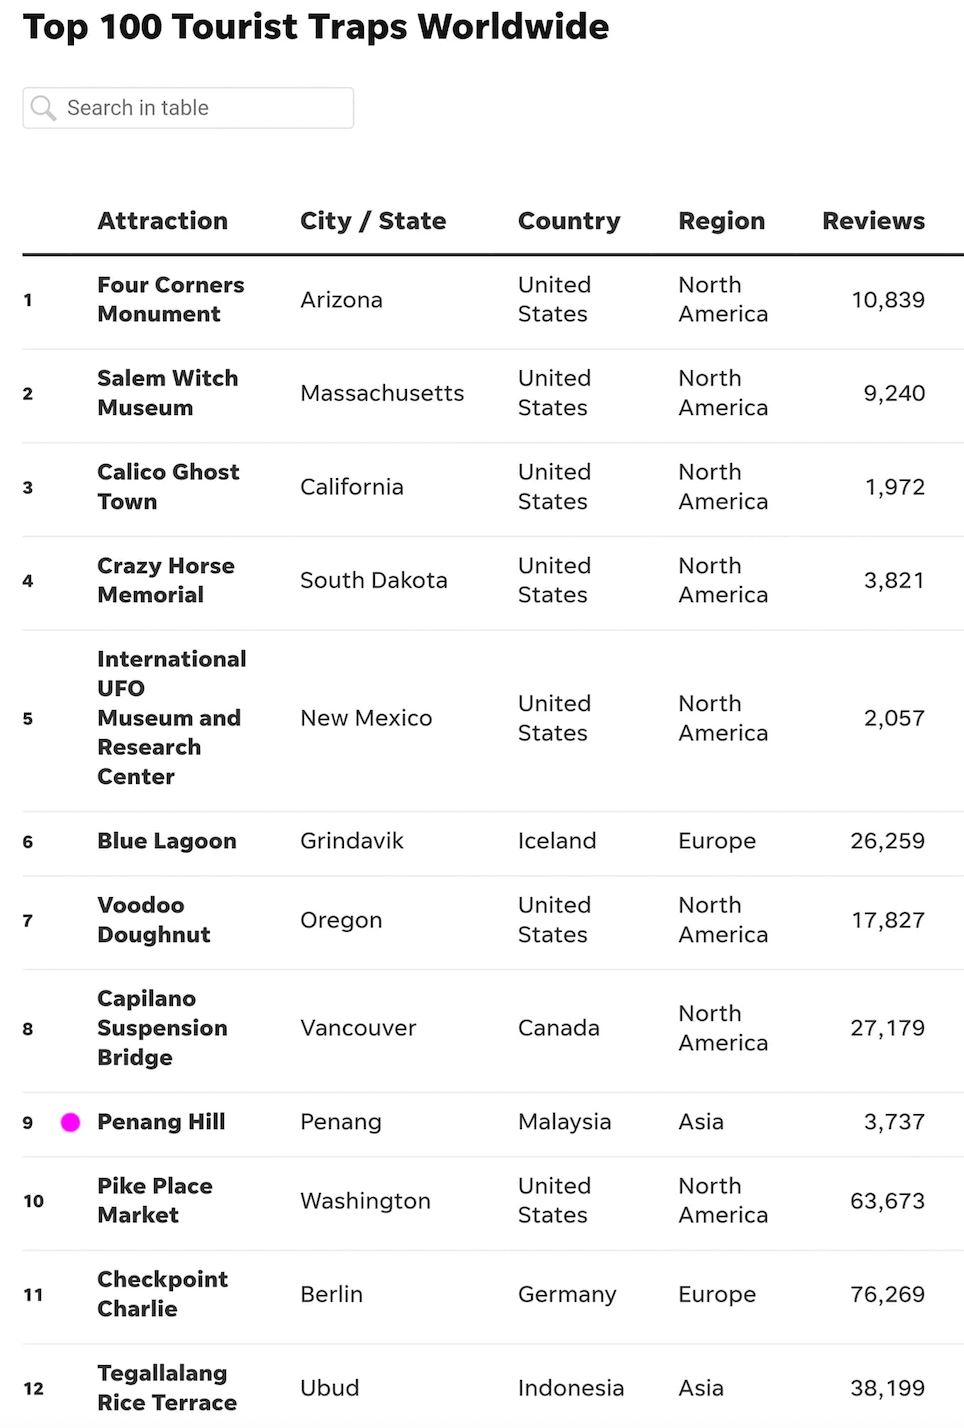The height and width of the screenshot is (1428, 964).
Task: Sort table by Reviews column header
Action: point(873,221)
